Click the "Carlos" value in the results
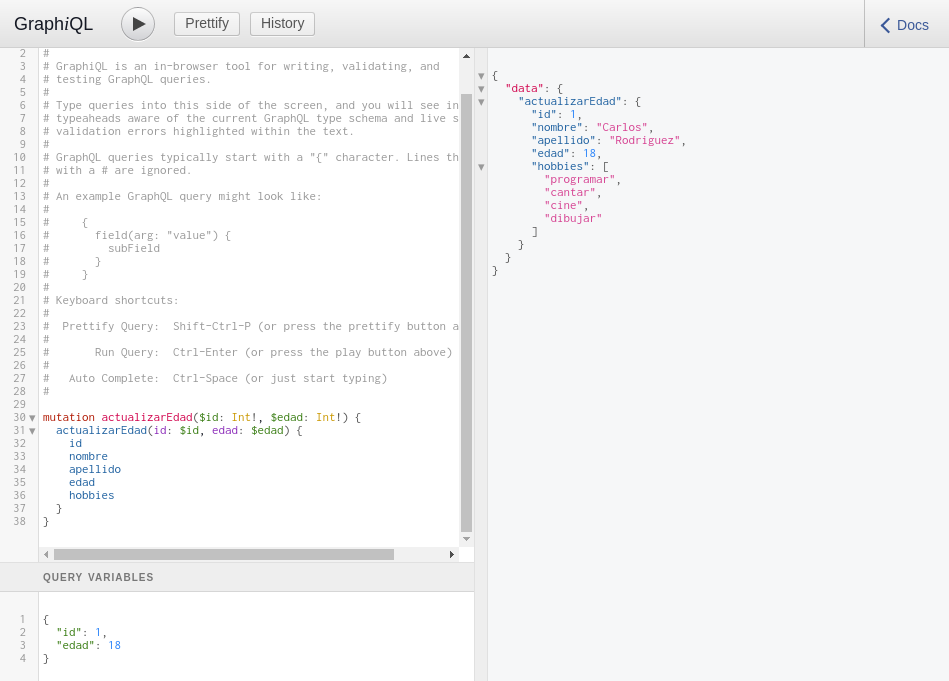This screenshot has width=949, height=681. 622,127
